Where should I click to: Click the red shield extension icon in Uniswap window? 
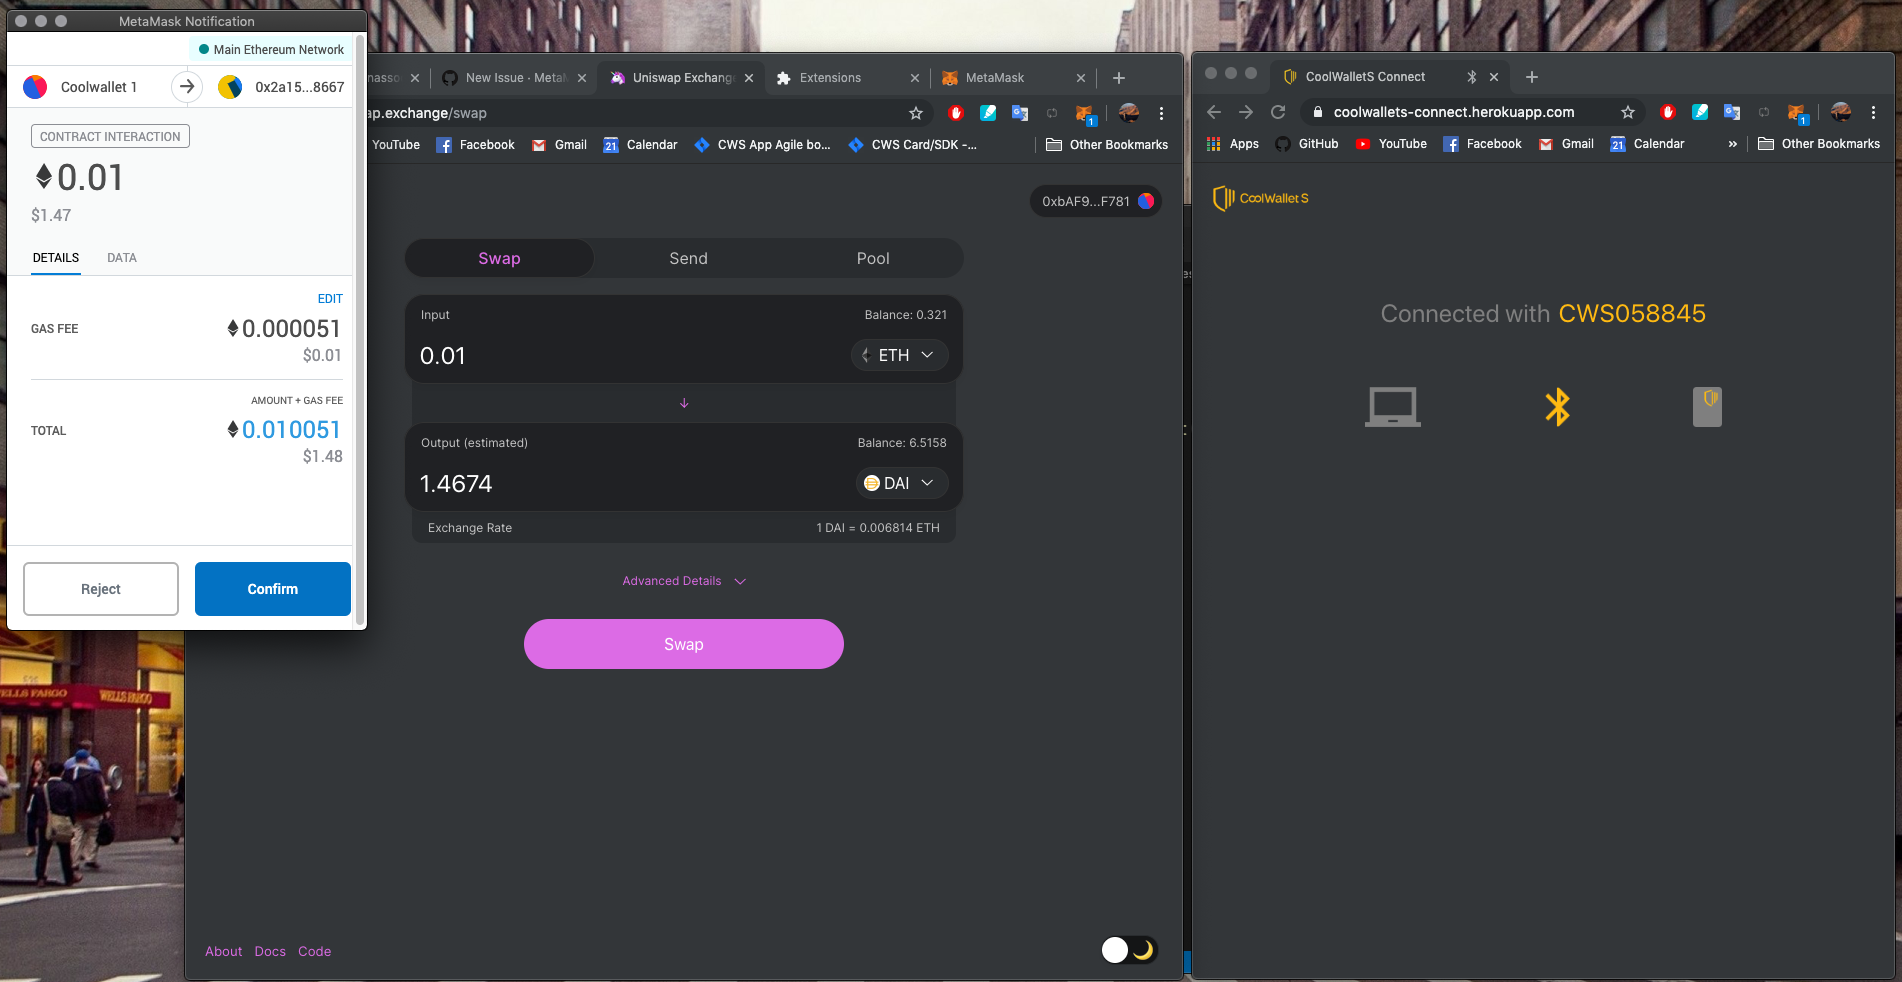coord(955,113)
